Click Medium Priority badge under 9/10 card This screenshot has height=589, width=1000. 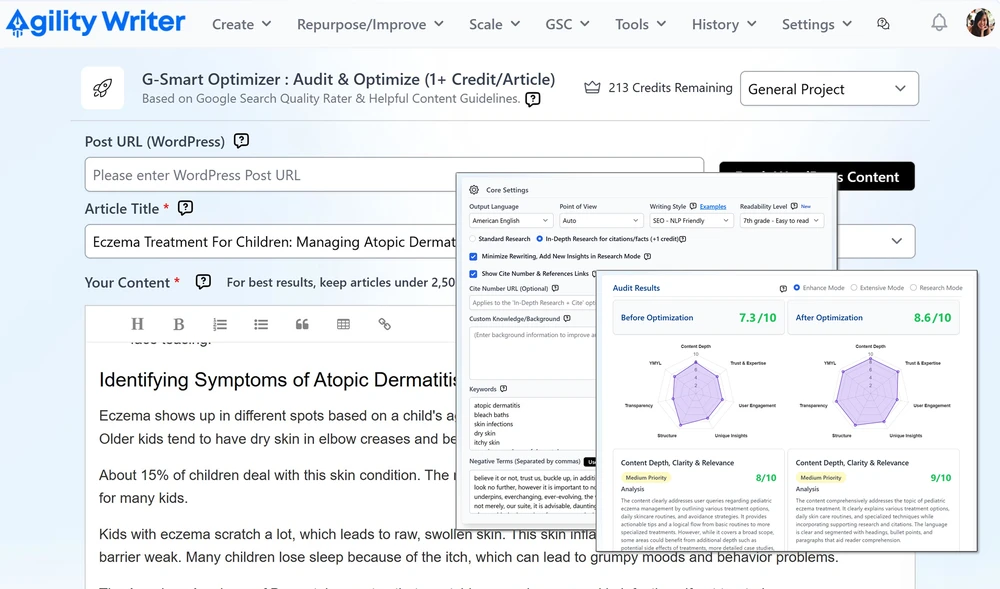[x=820, y=477]
